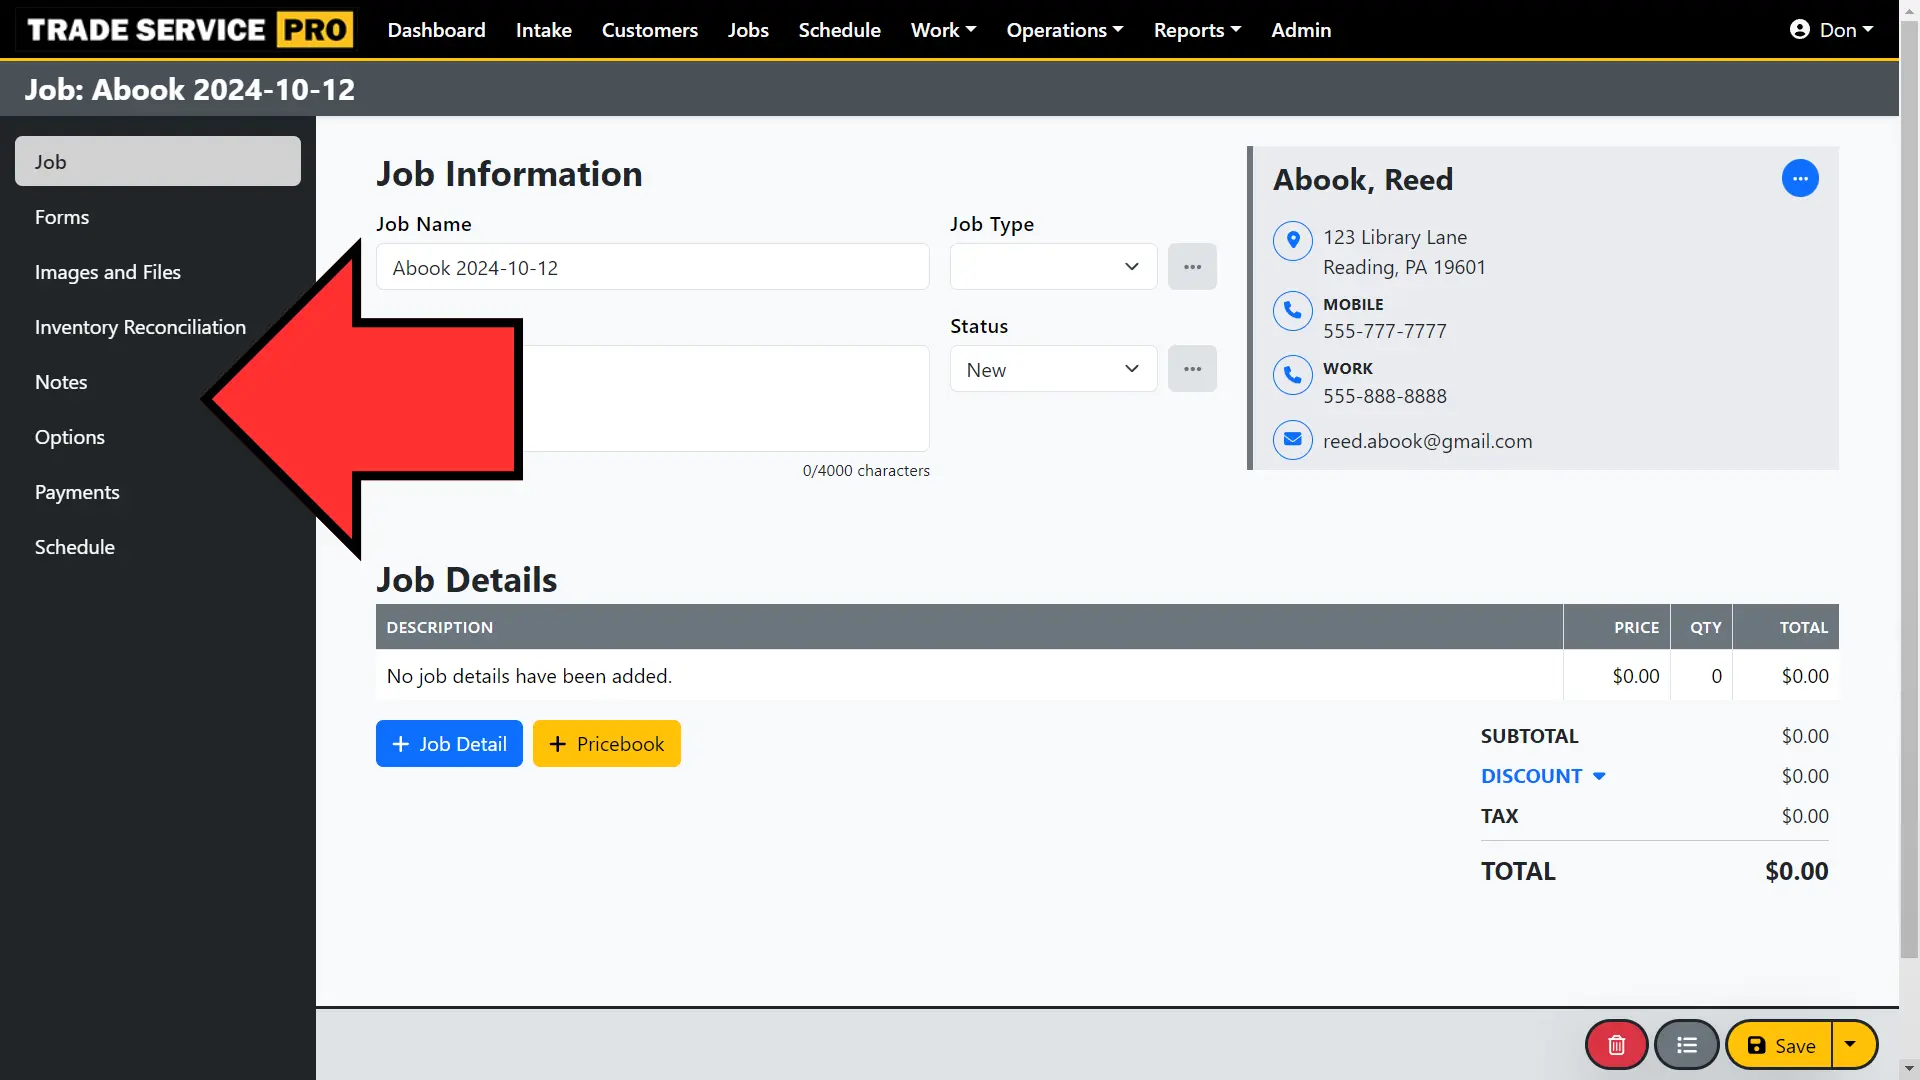Open the Status dropdown showing New
Viewport: 1920px width, 1080px height.
pyautogui.click(x=1053, y=368)
